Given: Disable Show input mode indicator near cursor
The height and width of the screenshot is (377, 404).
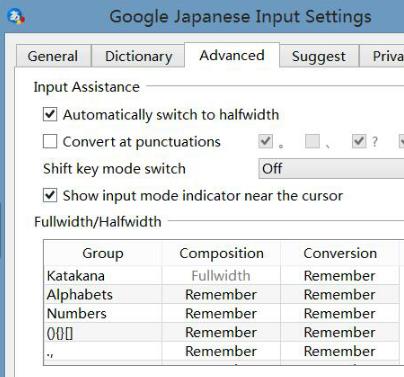Looking at the screenshot, I should 50,195.
